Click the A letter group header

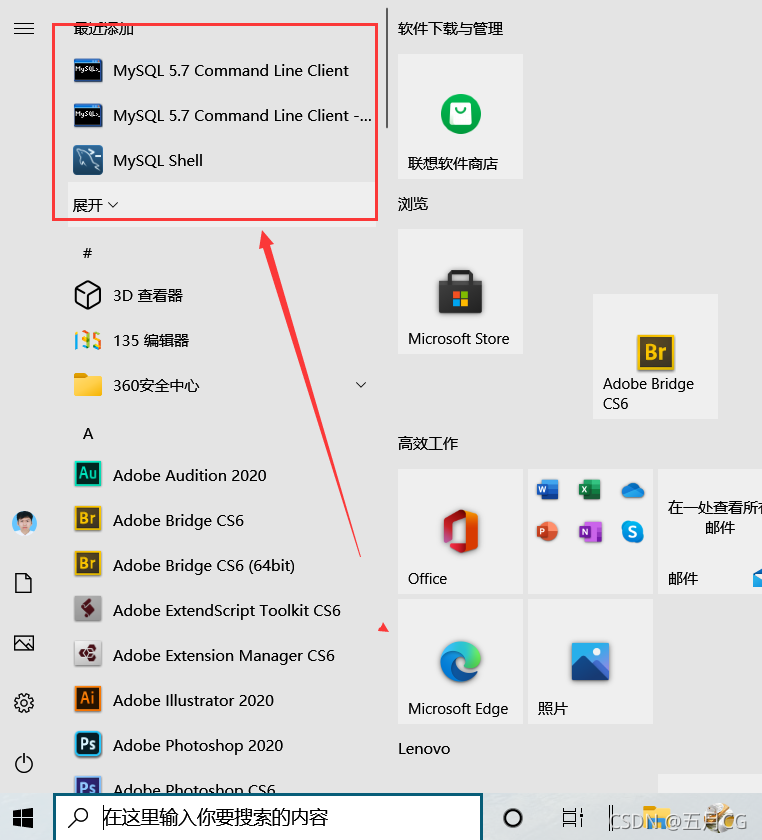(88, 433)
